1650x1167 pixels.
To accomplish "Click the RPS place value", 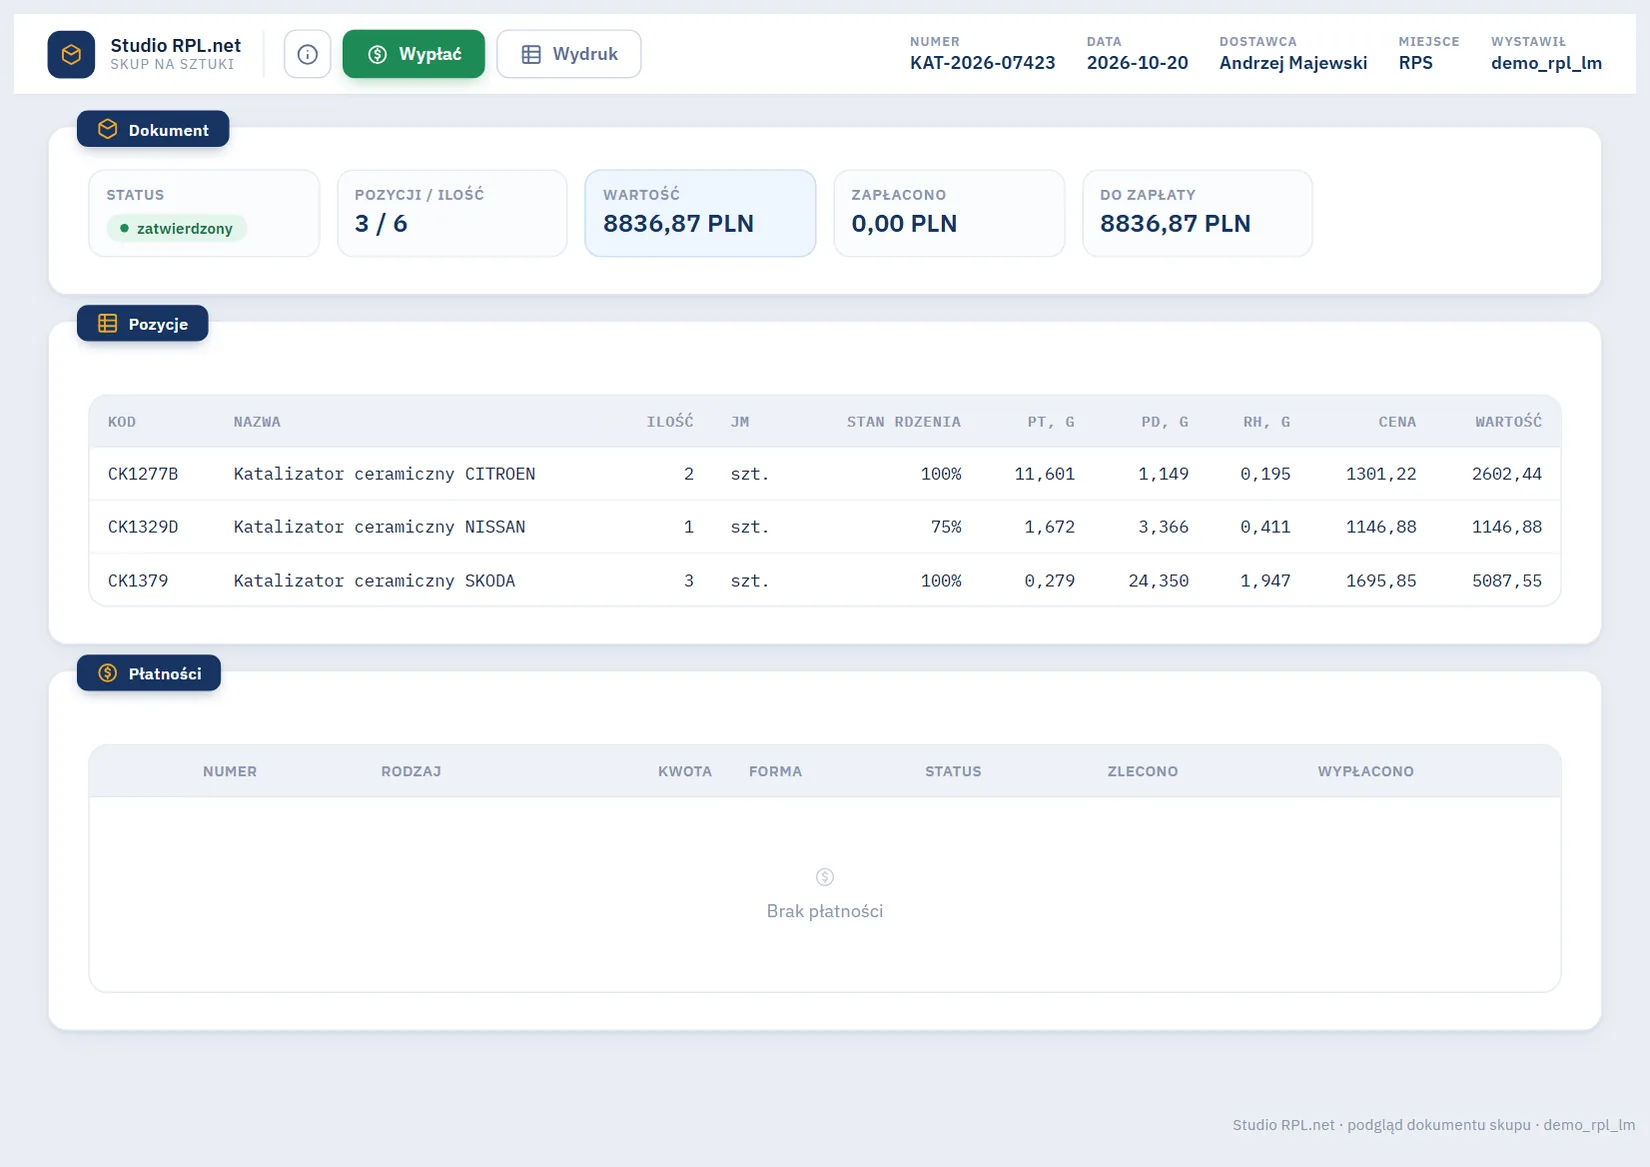I will (x=1415, y=63).
